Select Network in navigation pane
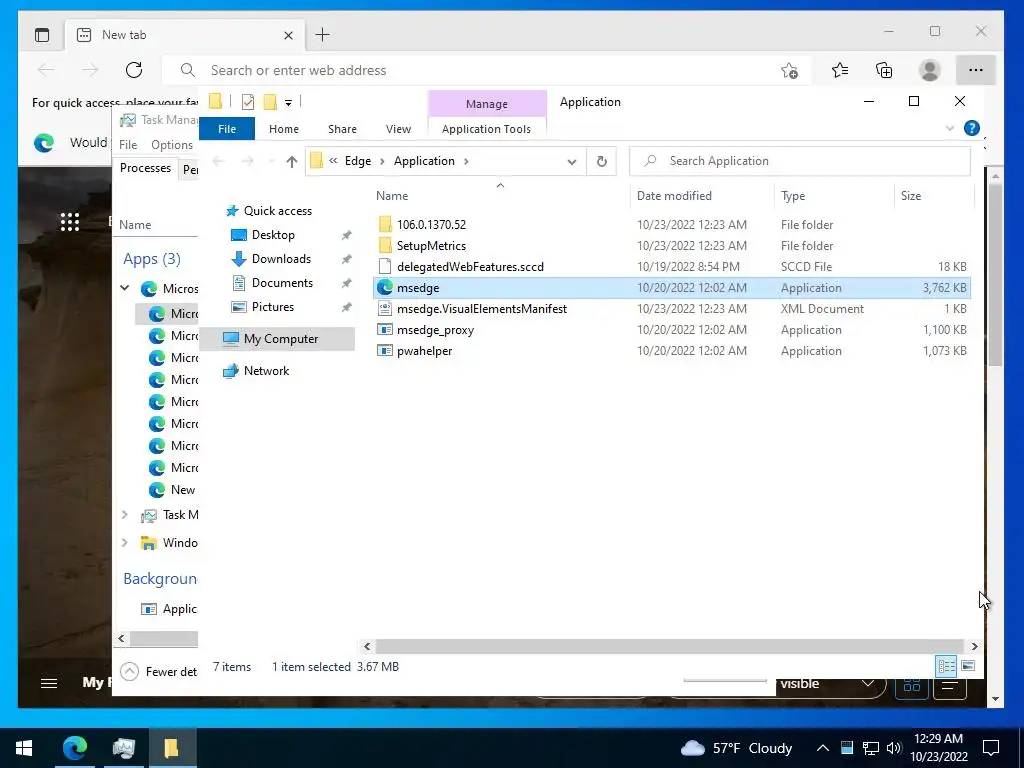Screen dimensions: 1024x768 click(266, 371)
